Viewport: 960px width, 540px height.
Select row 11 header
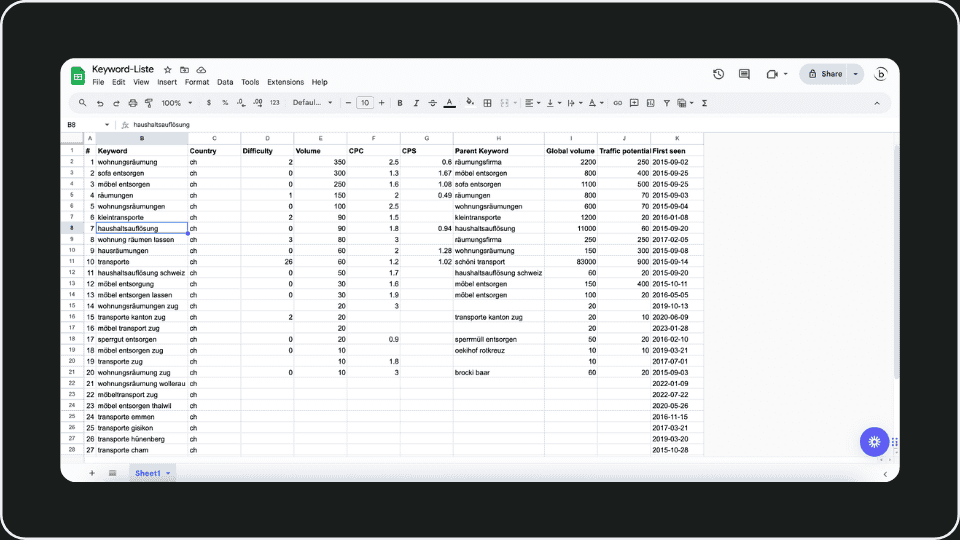[x=72, y=261]
